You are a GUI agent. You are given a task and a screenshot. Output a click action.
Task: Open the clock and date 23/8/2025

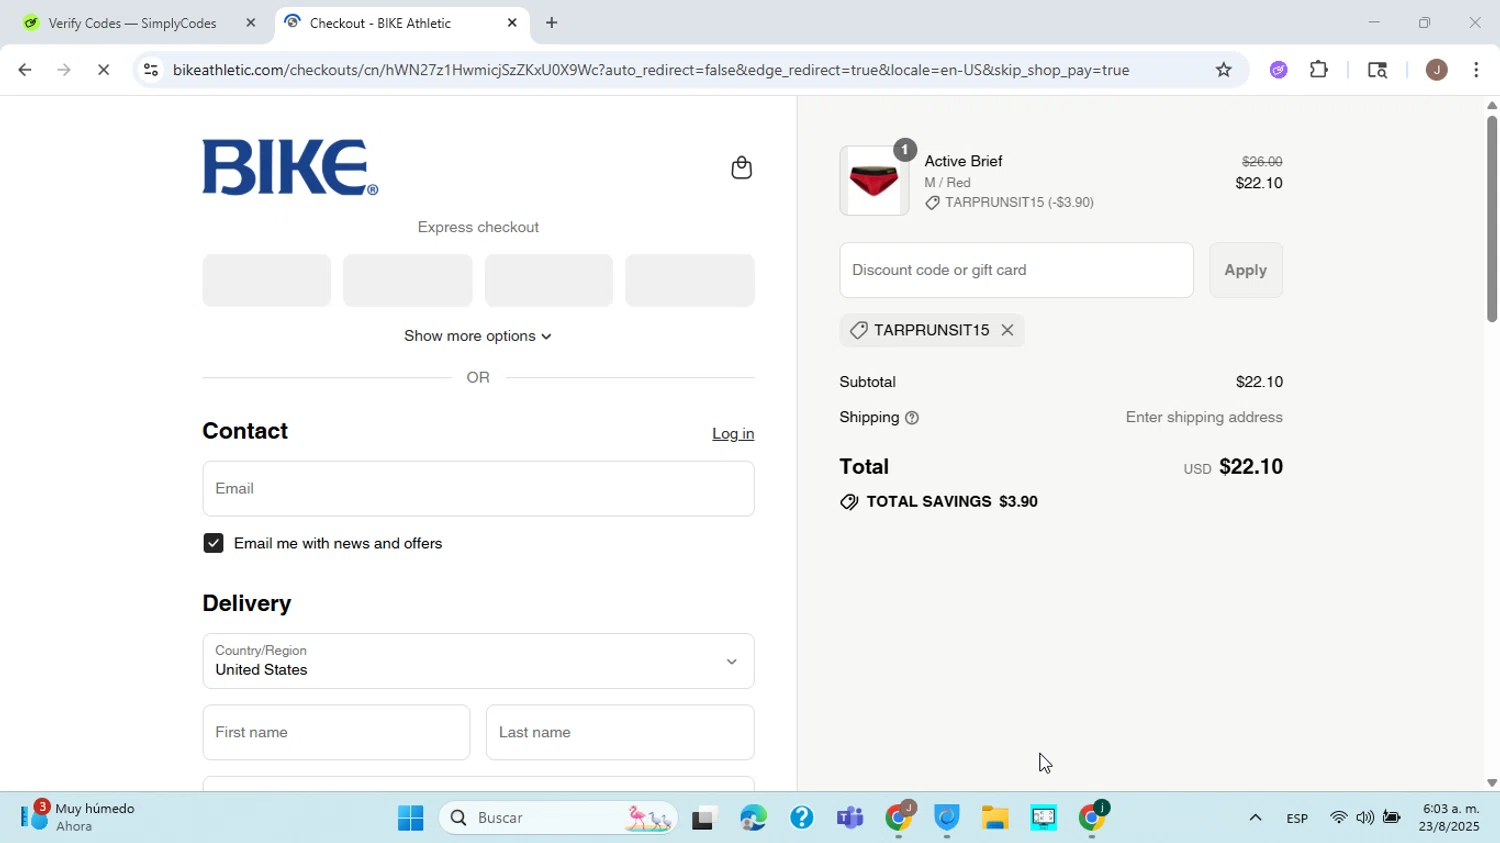pyautogui.click(x=1450, y=817)
